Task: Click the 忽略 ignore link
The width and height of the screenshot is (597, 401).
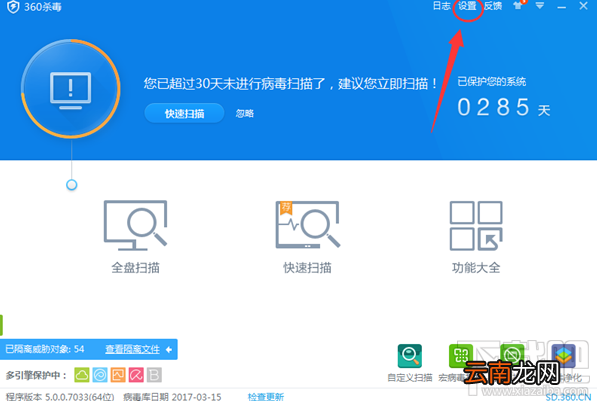Action: click(x=244, y=113)
